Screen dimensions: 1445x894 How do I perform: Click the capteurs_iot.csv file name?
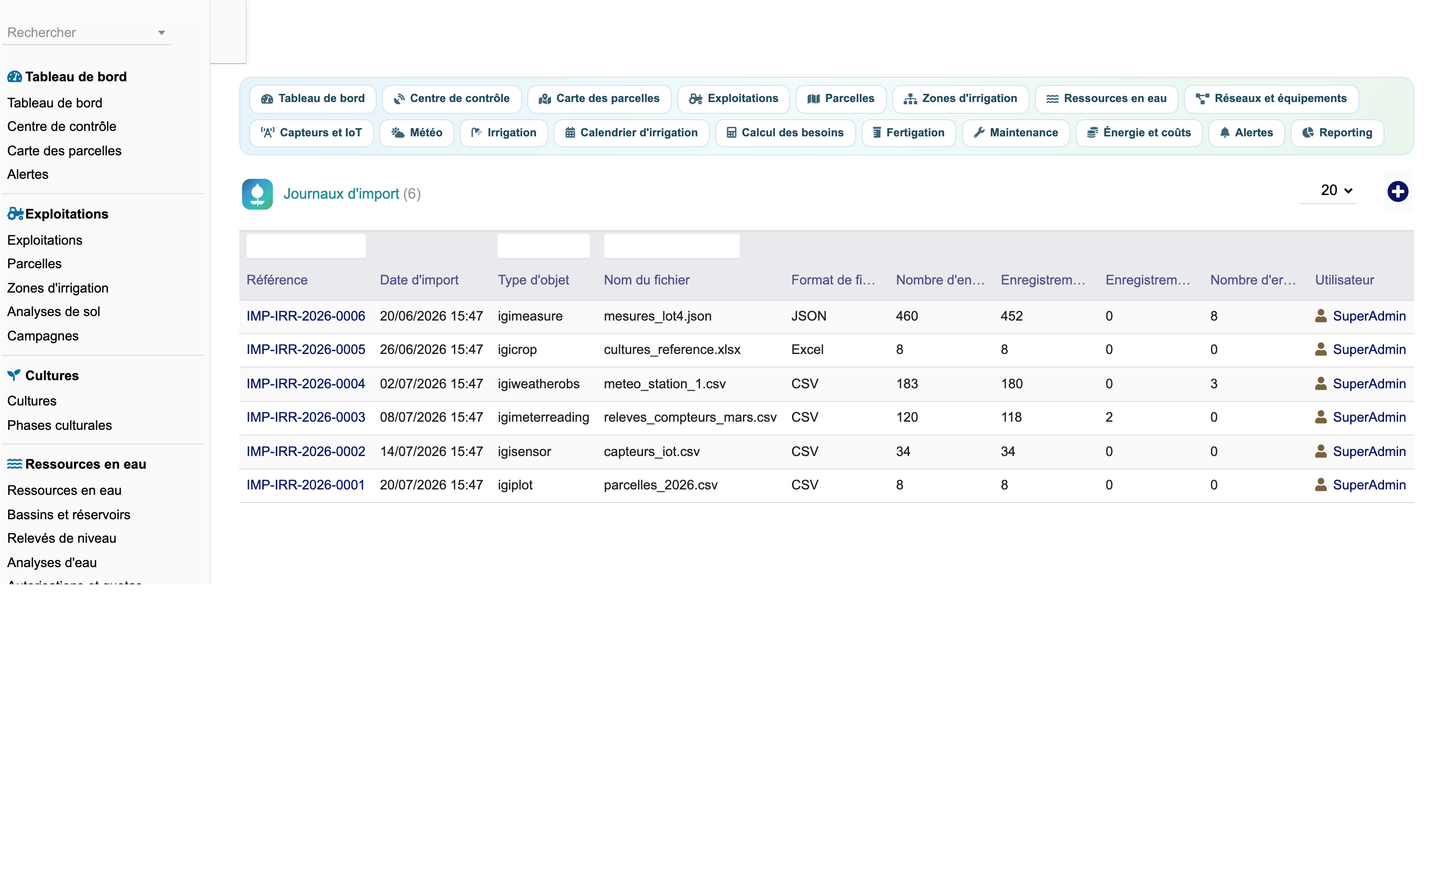[x=652, y=451]
